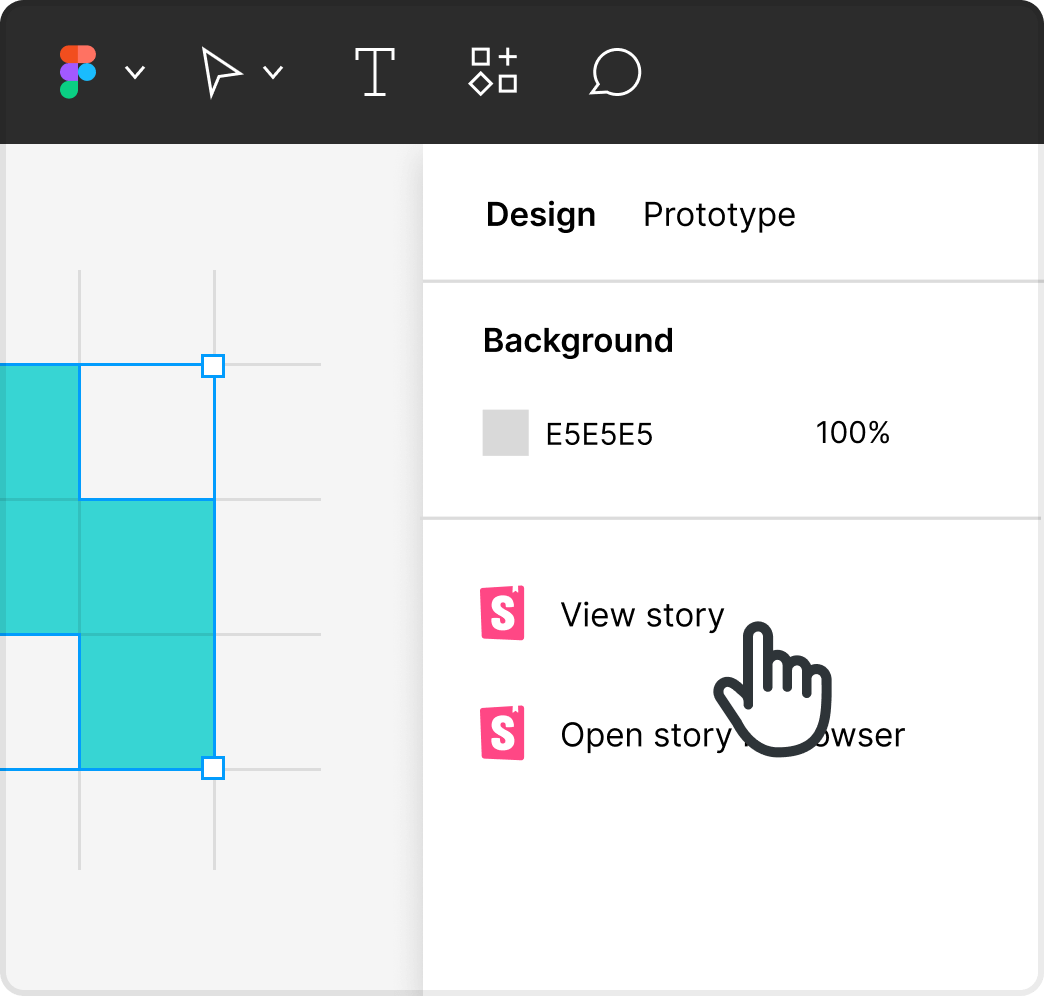Expand the toolbar selection tool dropdown arrow

tap(273, 74)
